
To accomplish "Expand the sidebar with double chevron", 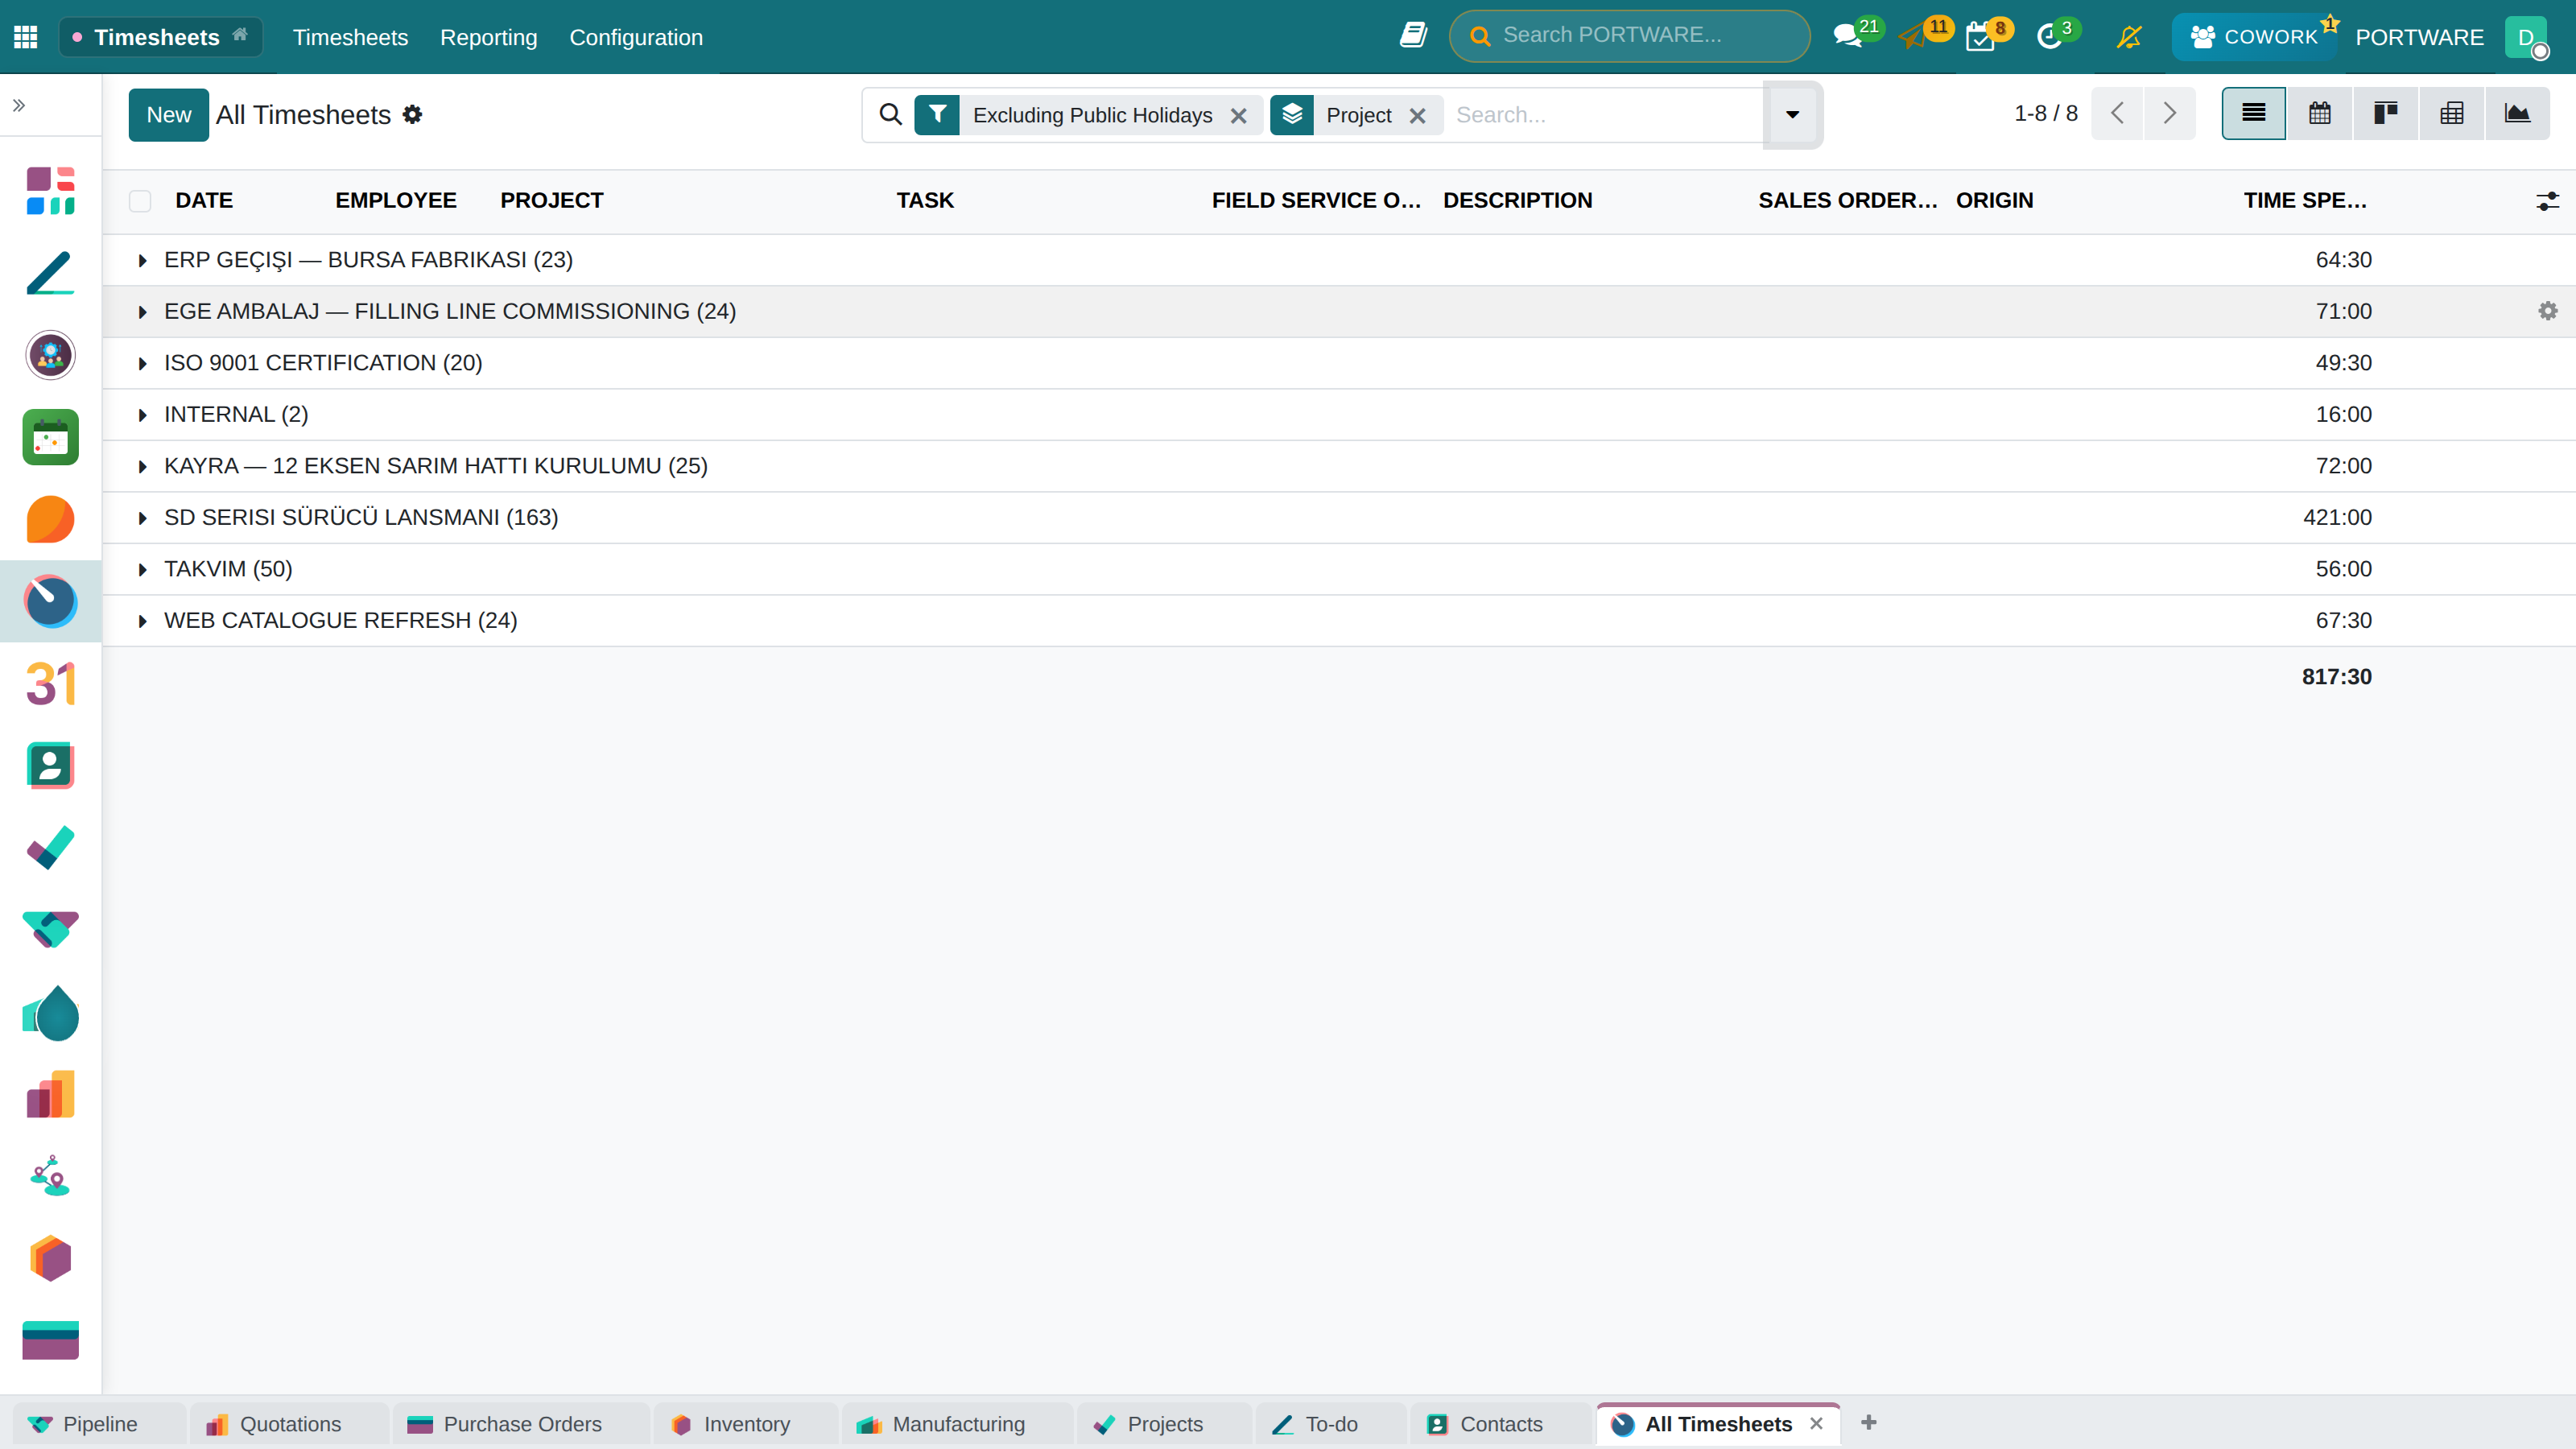I will point(19,105).
